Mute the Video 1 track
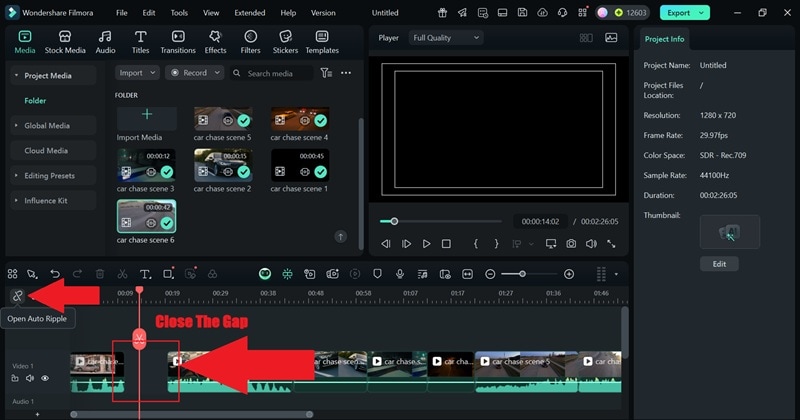Viewport: 800px width, 420px height. [30, 378]
